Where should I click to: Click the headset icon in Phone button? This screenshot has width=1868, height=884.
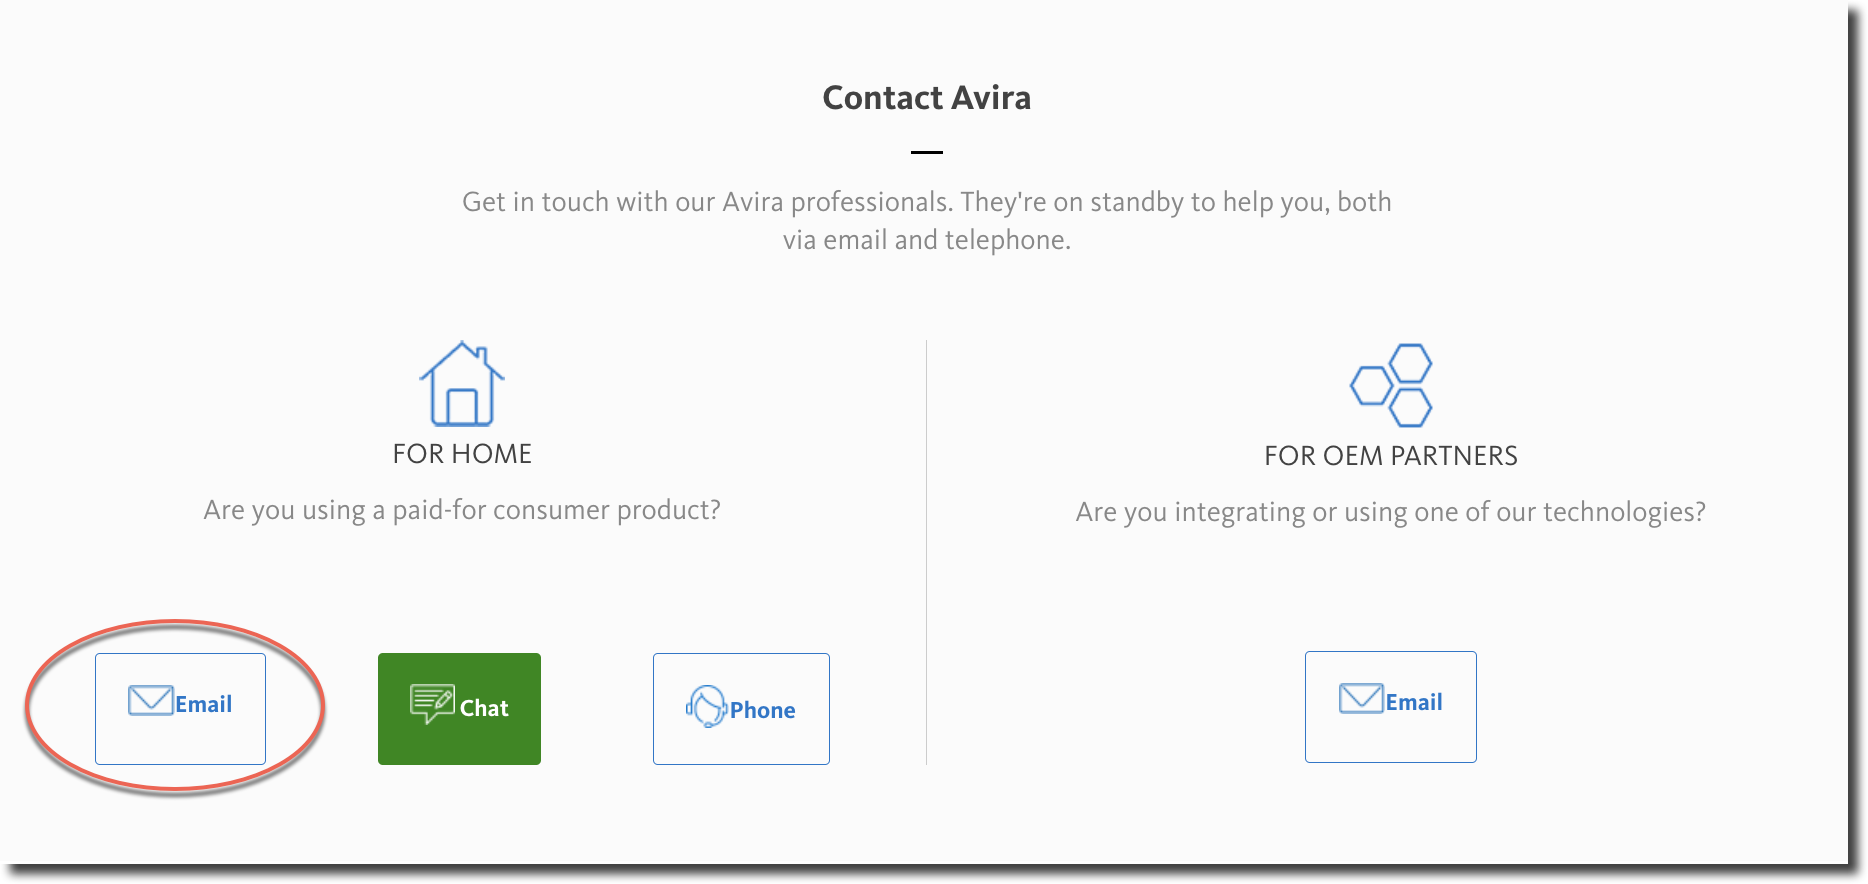click(x=707, y=706)
